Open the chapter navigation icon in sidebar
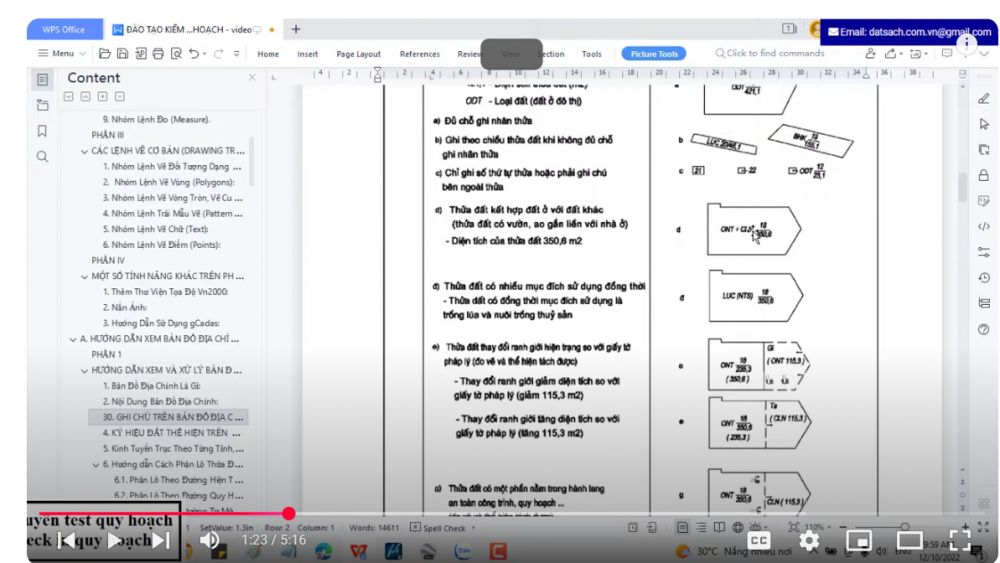Viewport: 1000px width, 563px height. [42, 105]
